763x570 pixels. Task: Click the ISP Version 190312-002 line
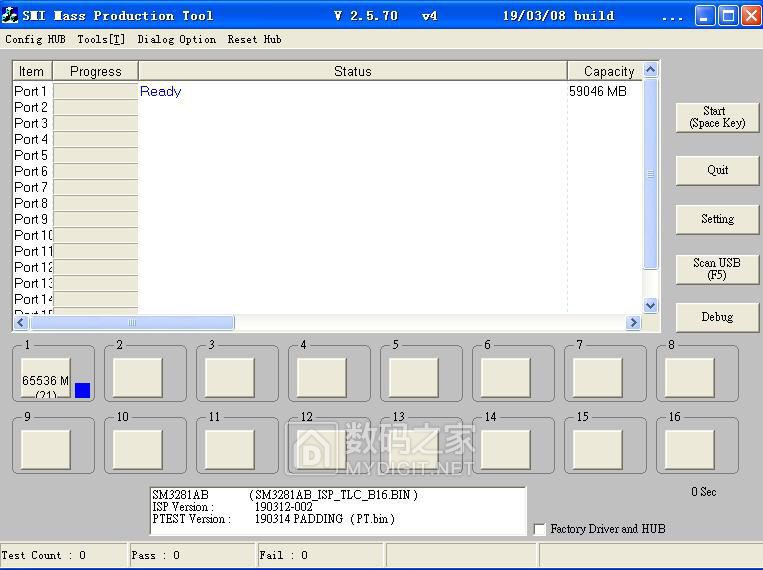[233, 507]
